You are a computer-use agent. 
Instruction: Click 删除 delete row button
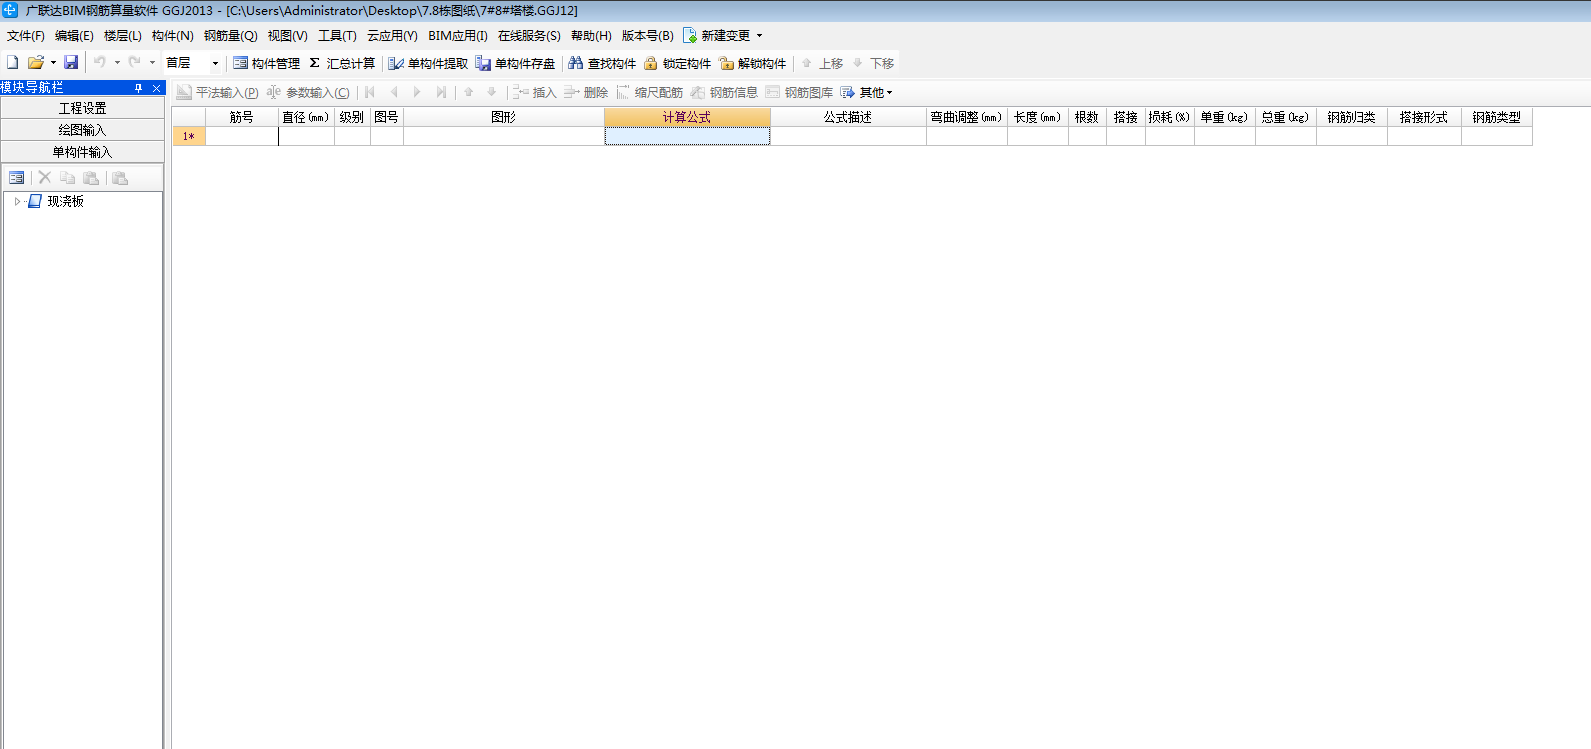pos(585,92)
